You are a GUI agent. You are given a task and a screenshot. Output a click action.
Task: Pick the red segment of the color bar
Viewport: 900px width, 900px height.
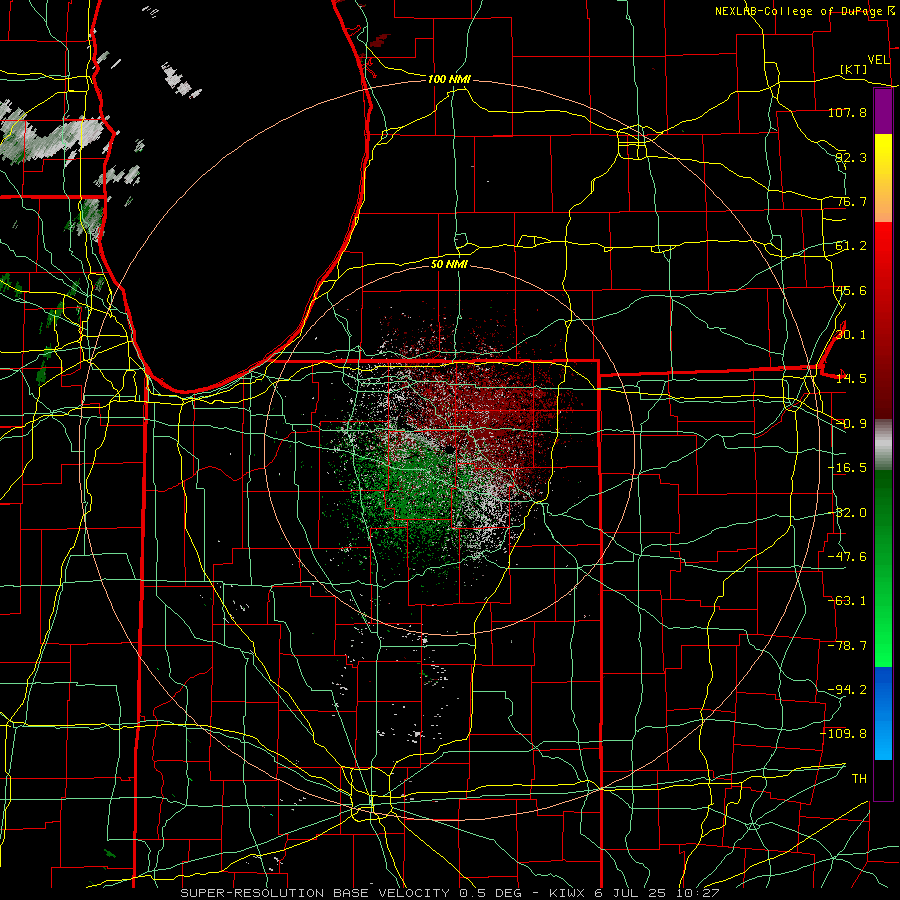click(x=883, y=320)
